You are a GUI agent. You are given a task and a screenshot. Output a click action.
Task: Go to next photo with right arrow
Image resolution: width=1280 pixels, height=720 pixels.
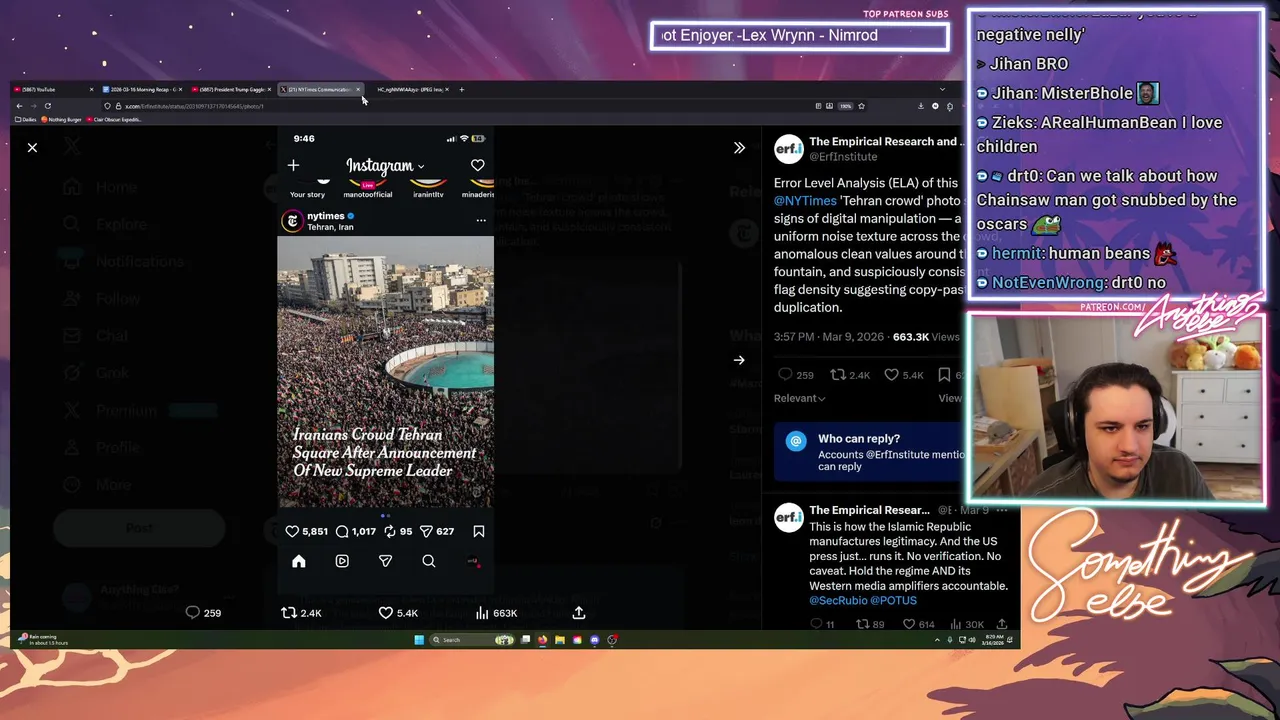pos(739,360)
